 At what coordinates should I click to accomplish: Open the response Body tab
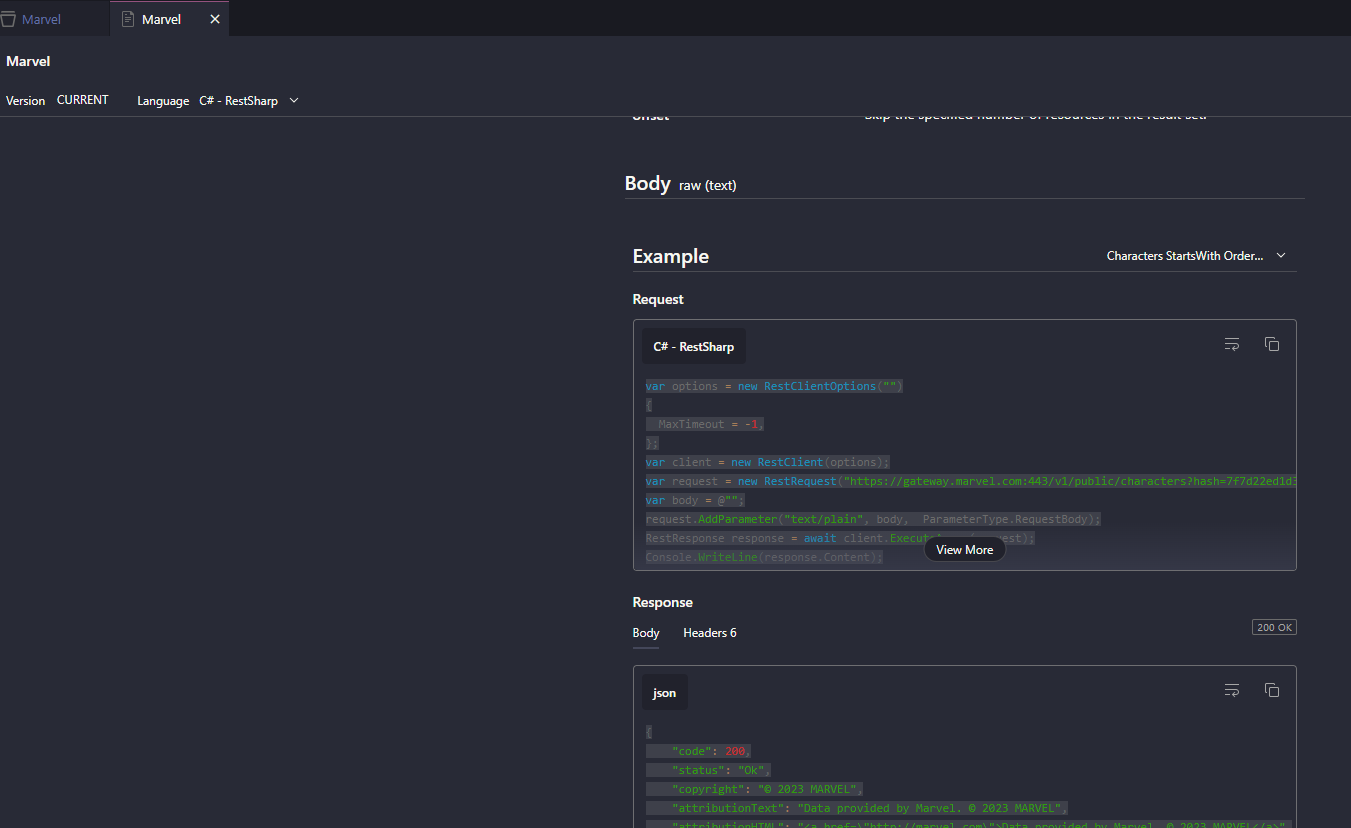tap(646, 633)
